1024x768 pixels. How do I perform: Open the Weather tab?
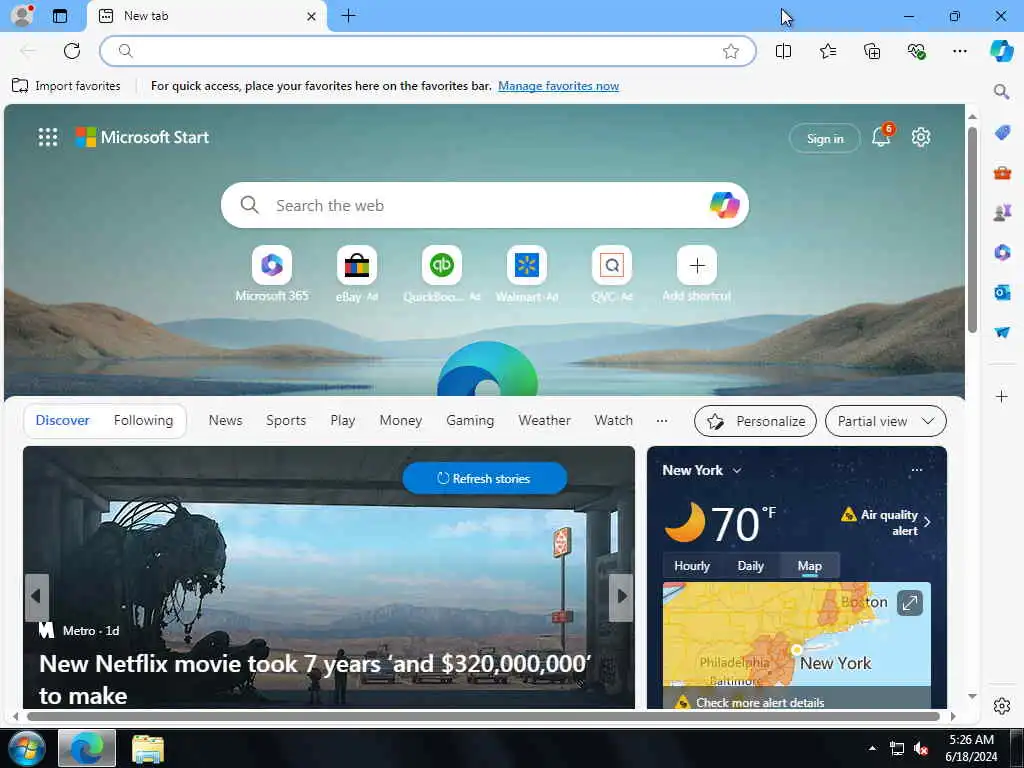(x=545, y=421)
